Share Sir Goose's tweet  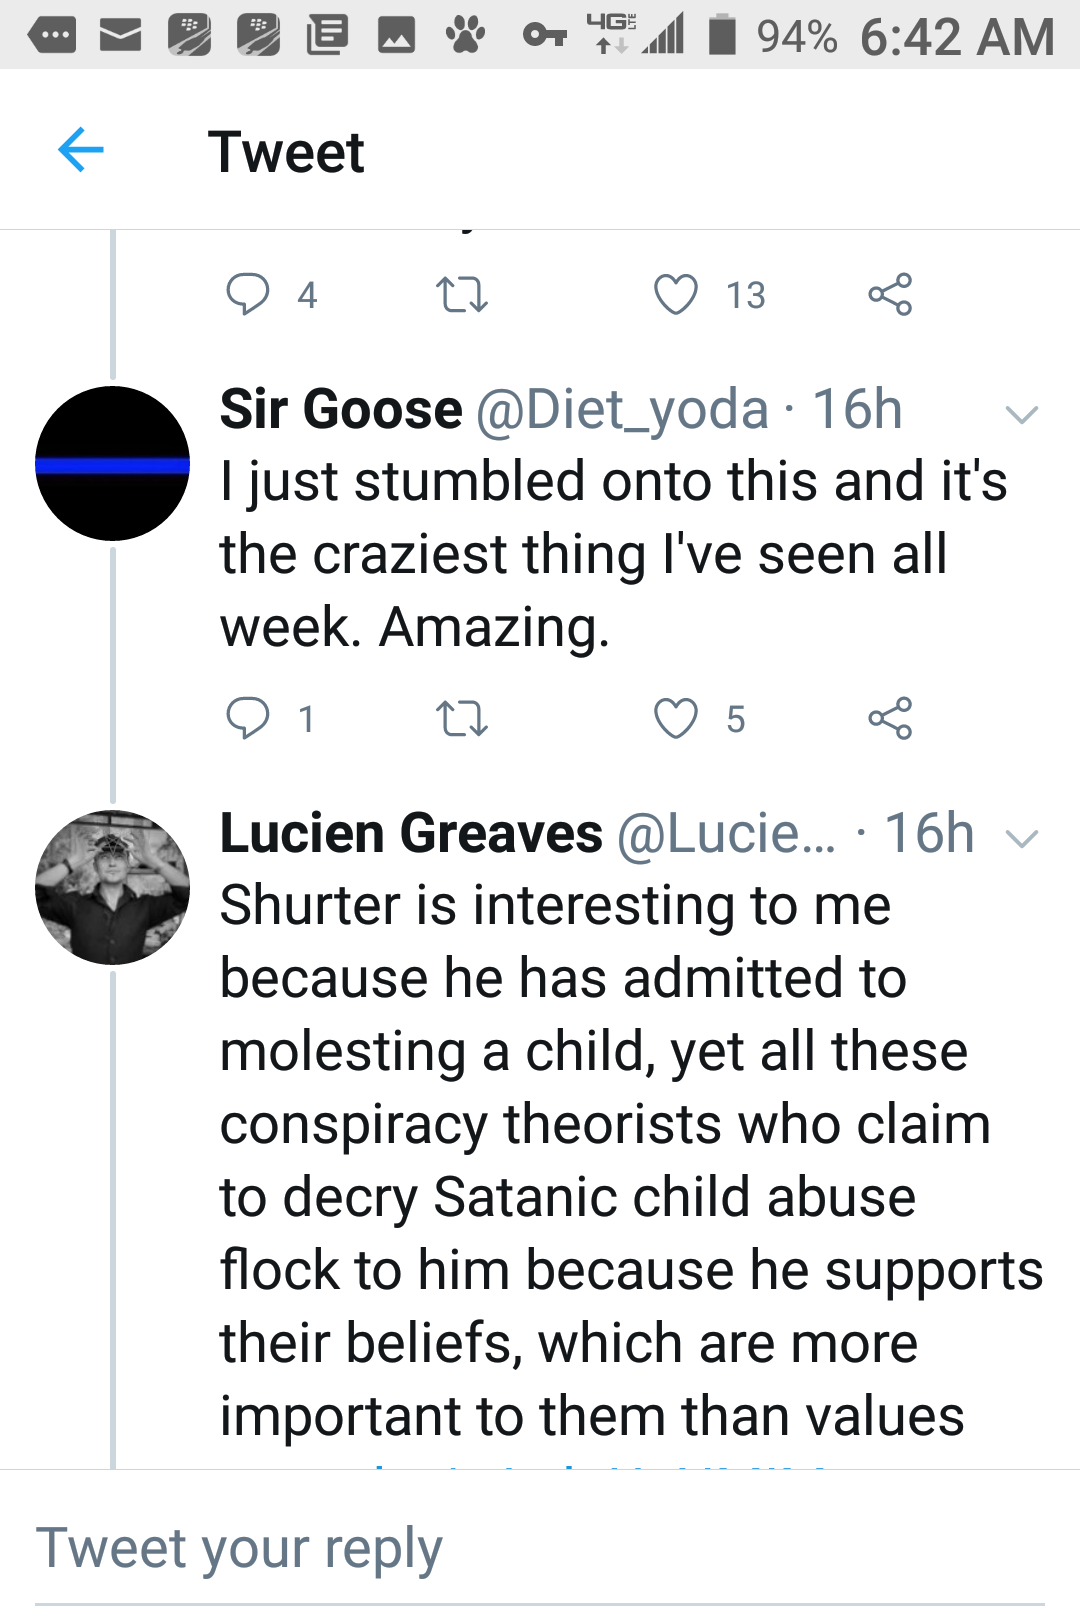pyautogui.click(x=890, y=718)
